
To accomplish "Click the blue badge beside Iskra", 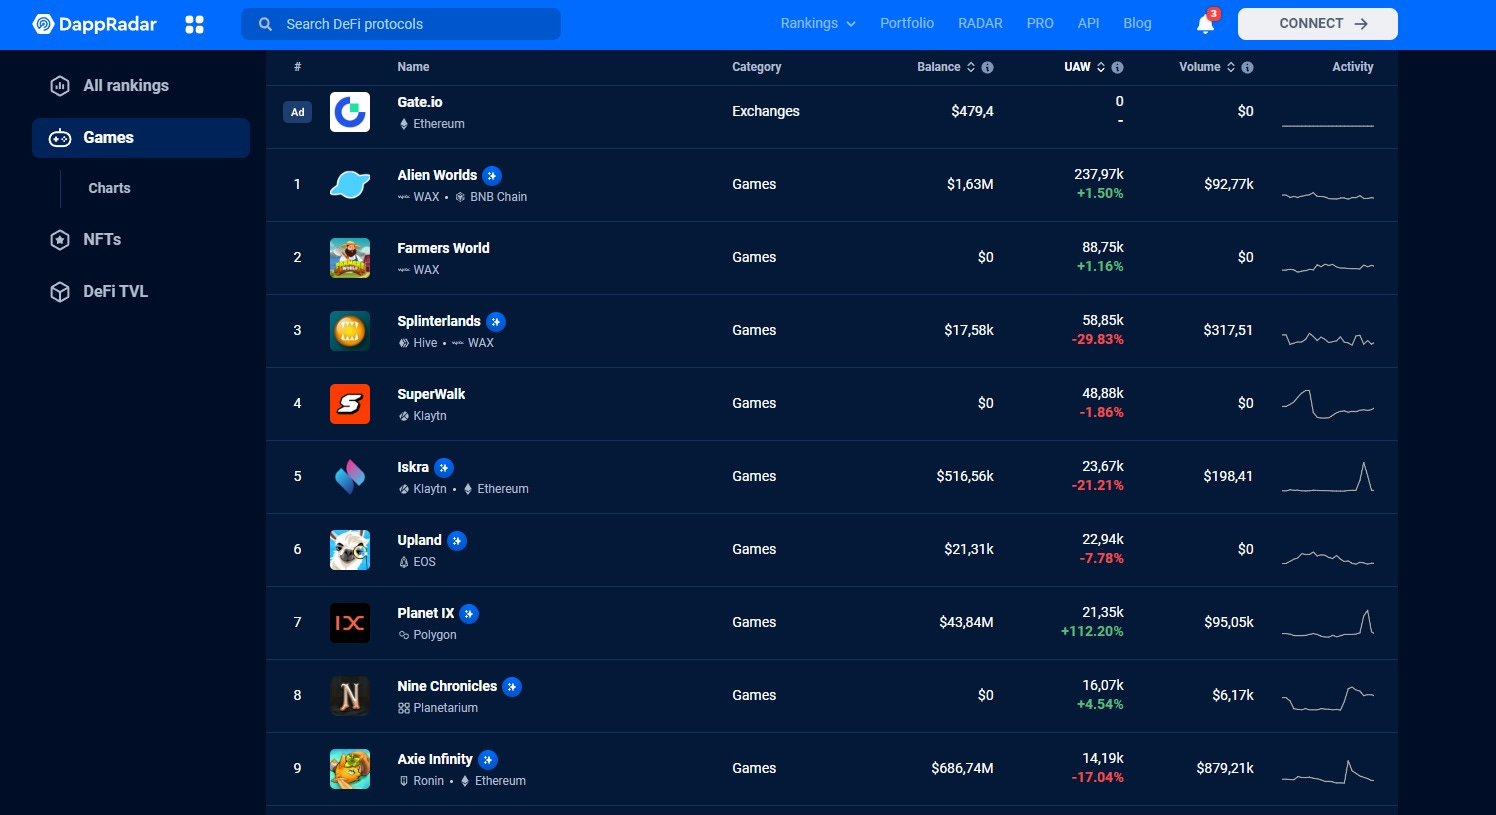I will (444, 468).
